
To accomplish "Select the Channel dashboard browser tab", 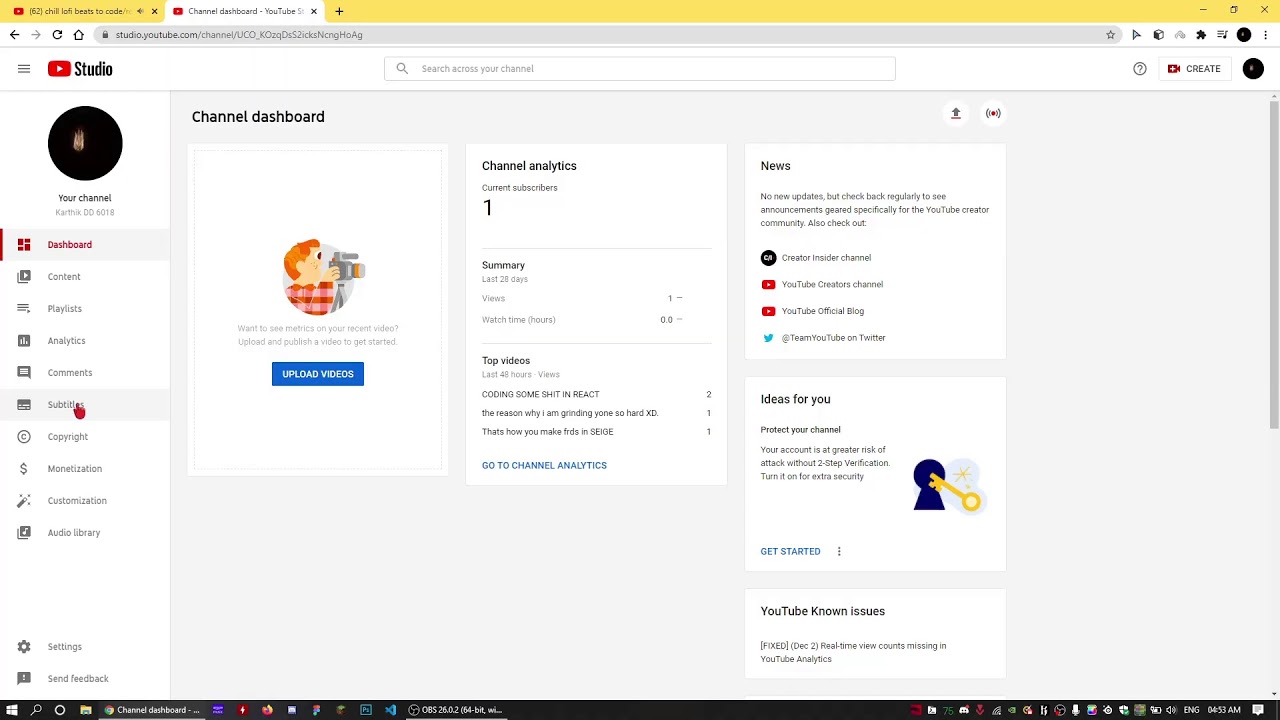I will [245, 11].
